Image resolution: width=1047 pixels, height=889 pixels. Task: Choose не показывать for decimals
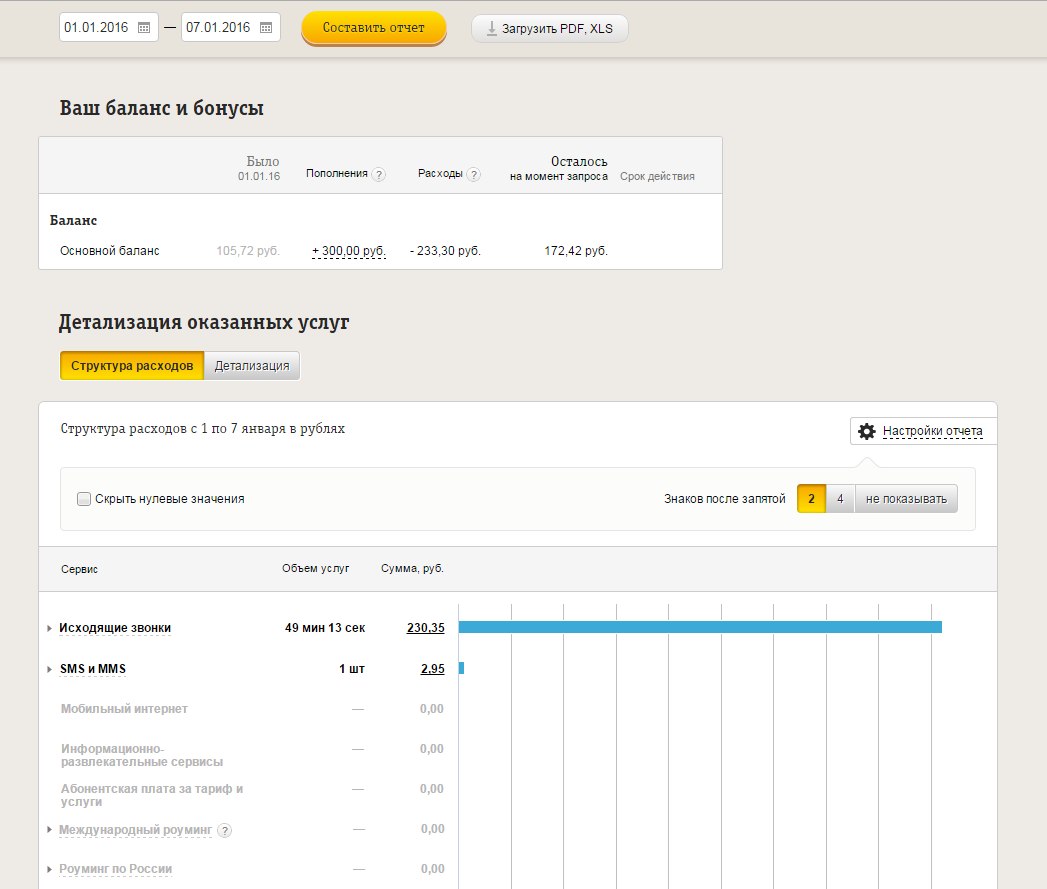point(906,498)
